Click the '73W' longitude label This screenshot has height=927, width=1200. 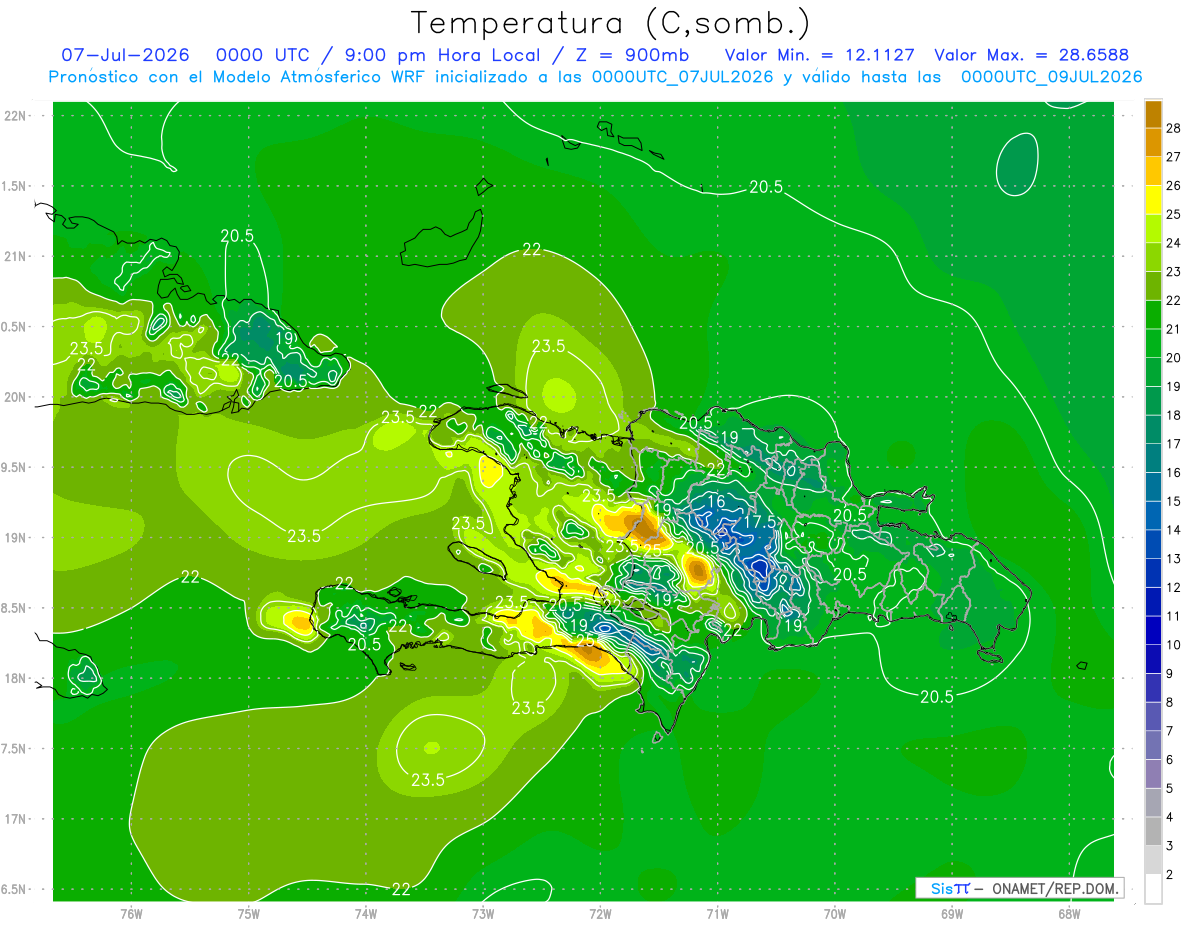[483, 914]
